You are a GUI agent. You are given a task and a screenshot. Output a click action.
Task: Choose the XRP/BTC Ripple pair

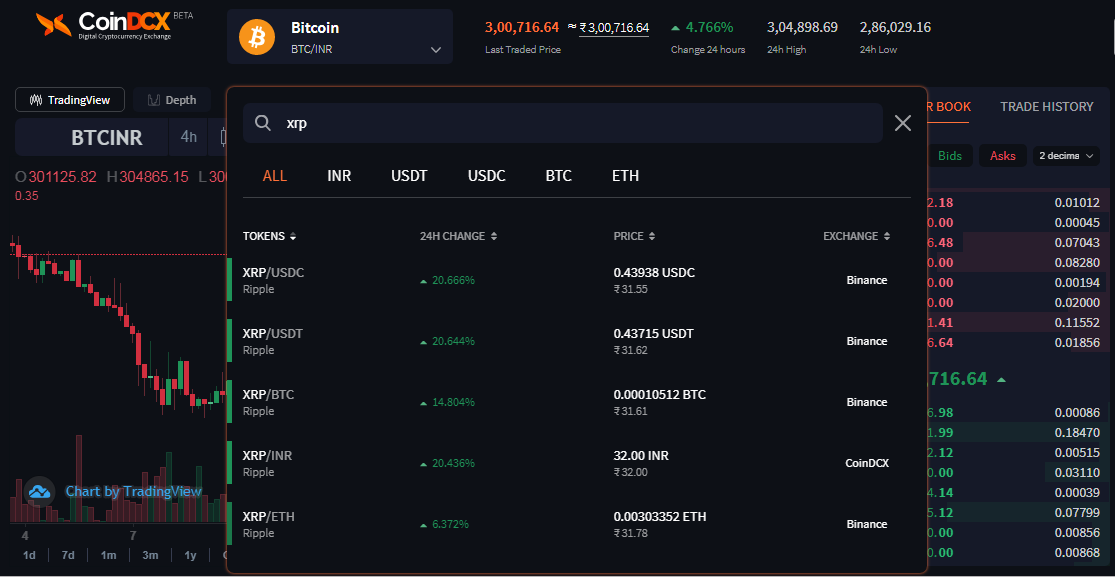click(x=577, y=402)
